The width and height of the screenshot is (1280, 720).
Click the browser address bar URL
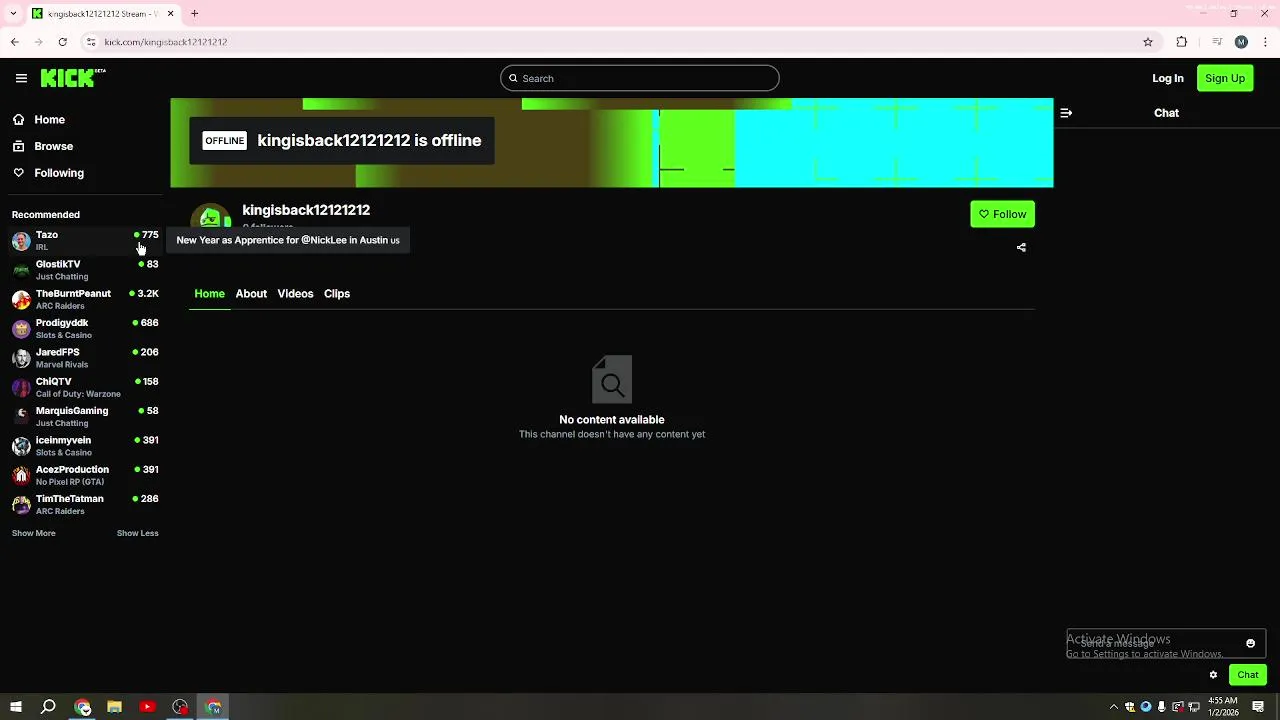165,42
